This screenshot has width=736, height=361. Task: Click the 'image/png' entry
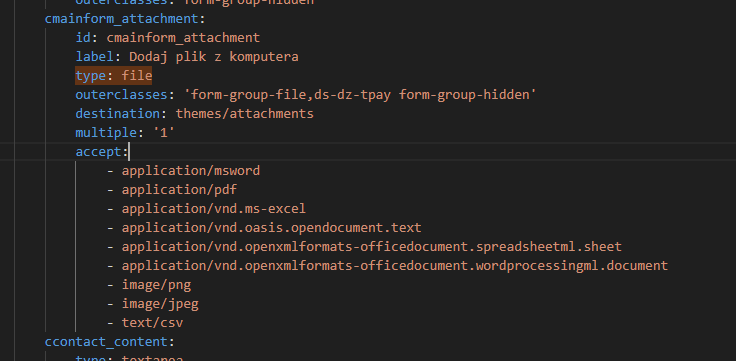click(x=156, y=285)
